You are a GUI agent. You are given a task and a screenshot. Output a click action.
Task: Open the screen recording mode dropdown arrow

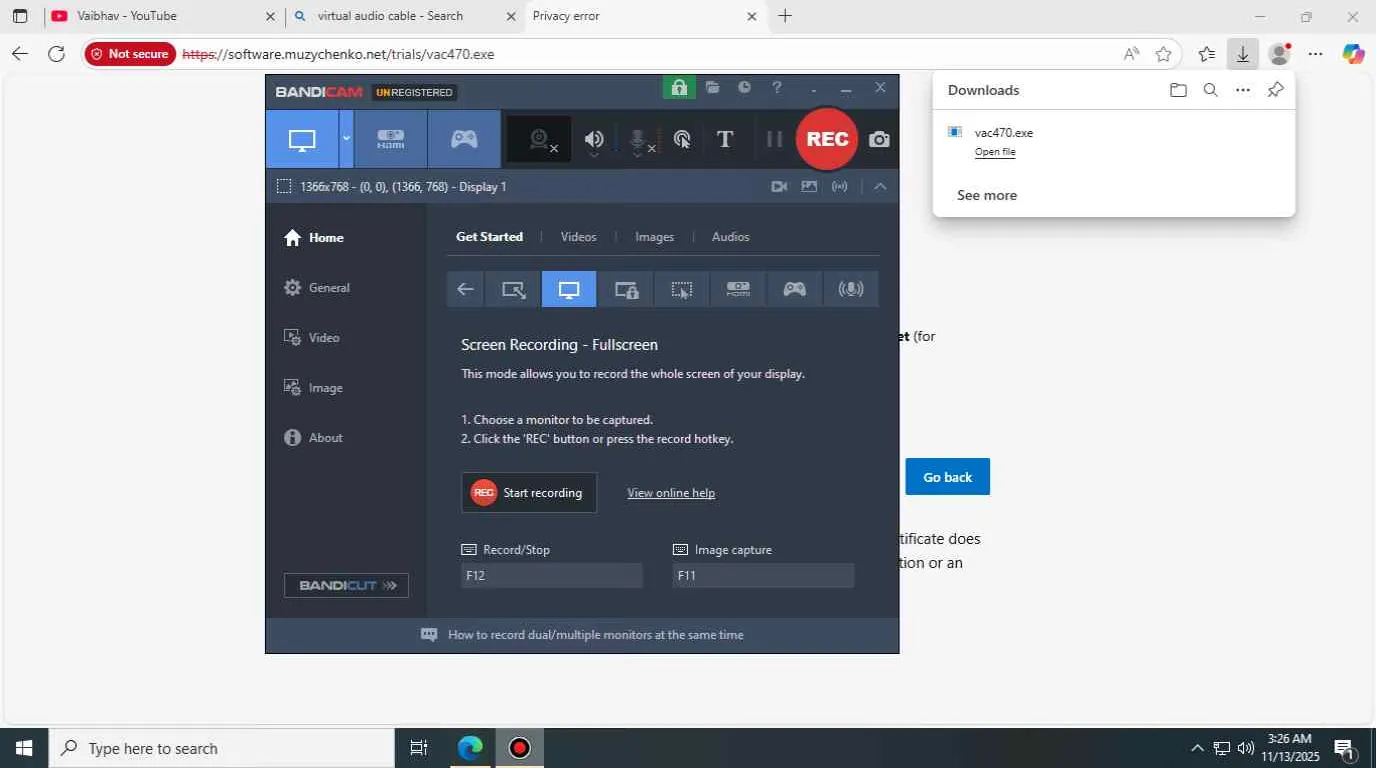pyautogui.click(x=347, y=139)
